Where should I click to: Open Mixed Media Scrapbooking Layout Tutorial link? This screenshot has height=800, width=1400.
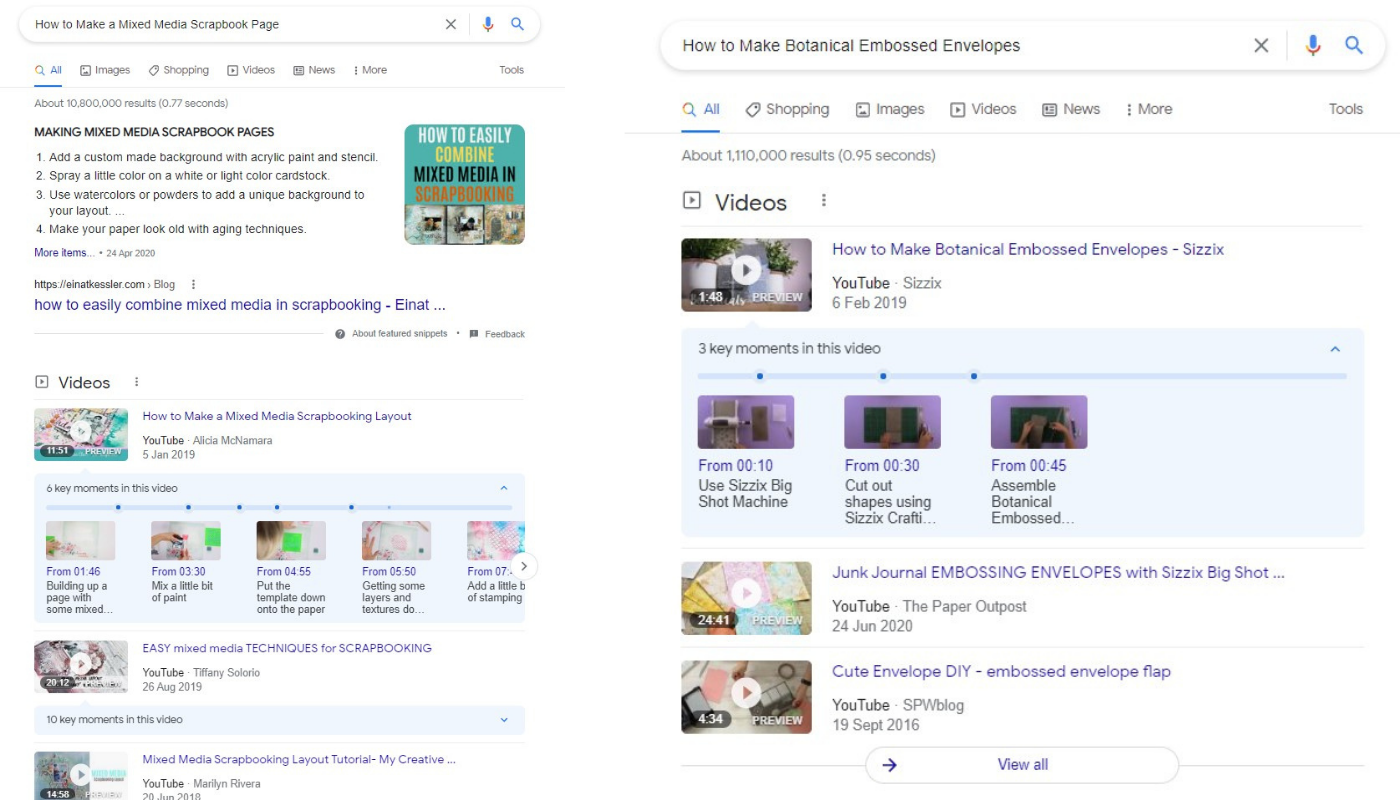(x=299, y=759)
